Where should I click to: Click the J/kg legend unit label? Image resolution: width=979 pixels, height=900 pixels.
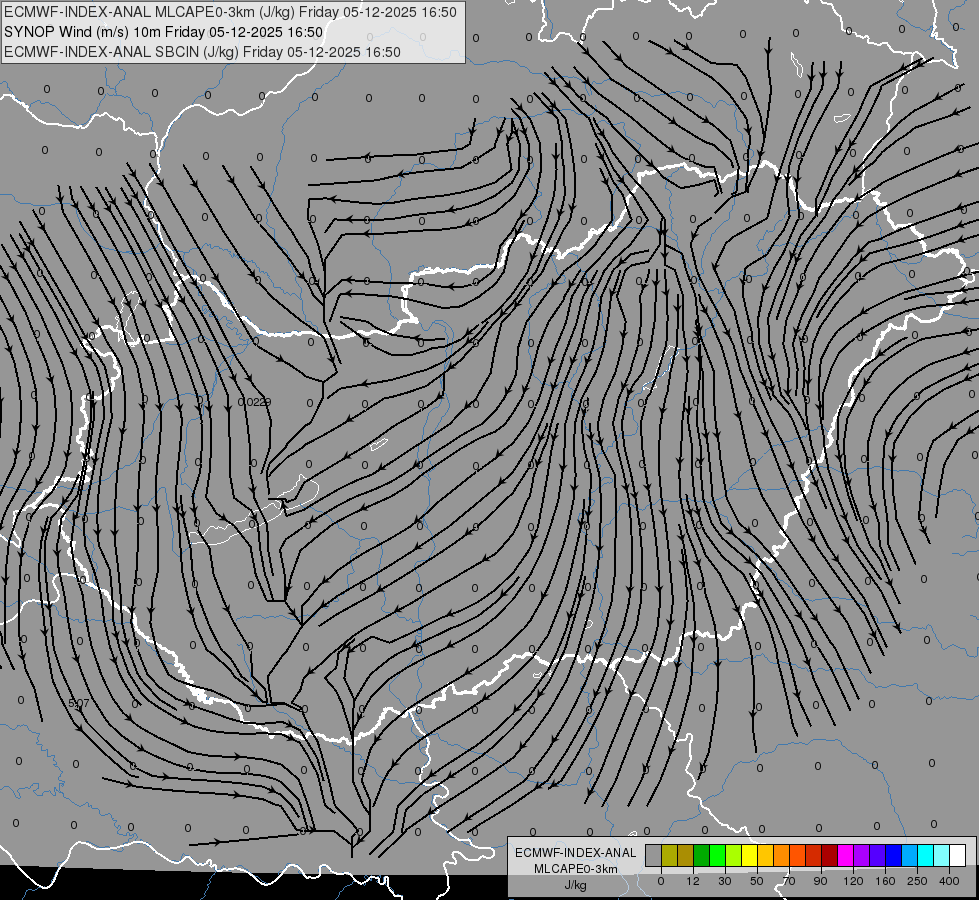pos(576,885)
